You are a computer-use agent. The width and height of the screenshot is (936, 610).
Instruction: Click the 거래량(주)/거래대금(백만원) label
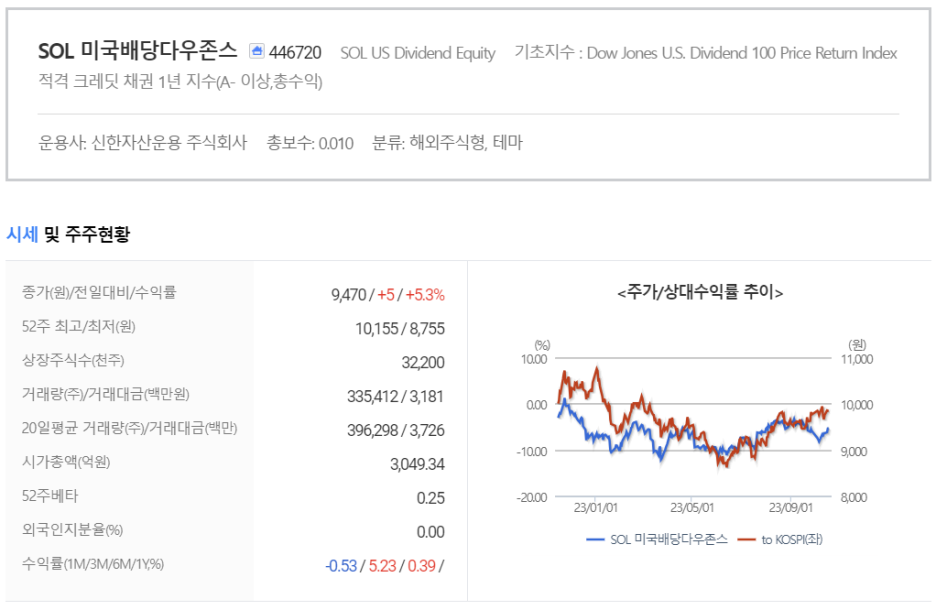click(x=106, y=394)
